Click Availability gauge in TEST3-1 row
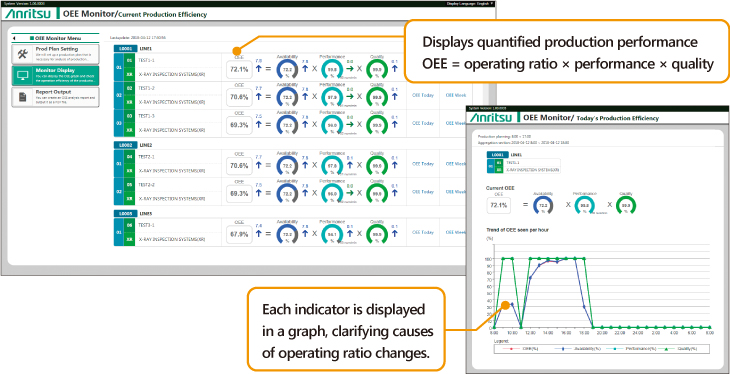This screenshot has width=730, height=374. point(287,233)
